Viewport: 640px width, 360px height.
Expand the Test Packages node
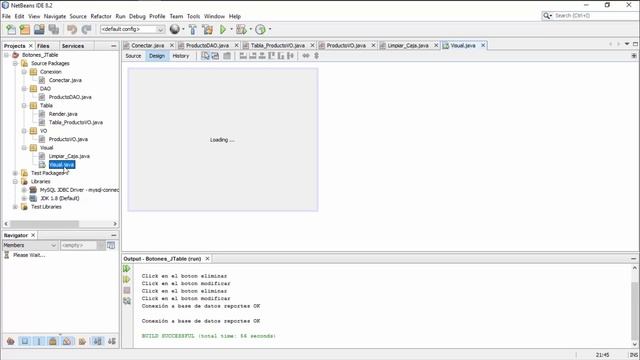click(x=15, y=173)
